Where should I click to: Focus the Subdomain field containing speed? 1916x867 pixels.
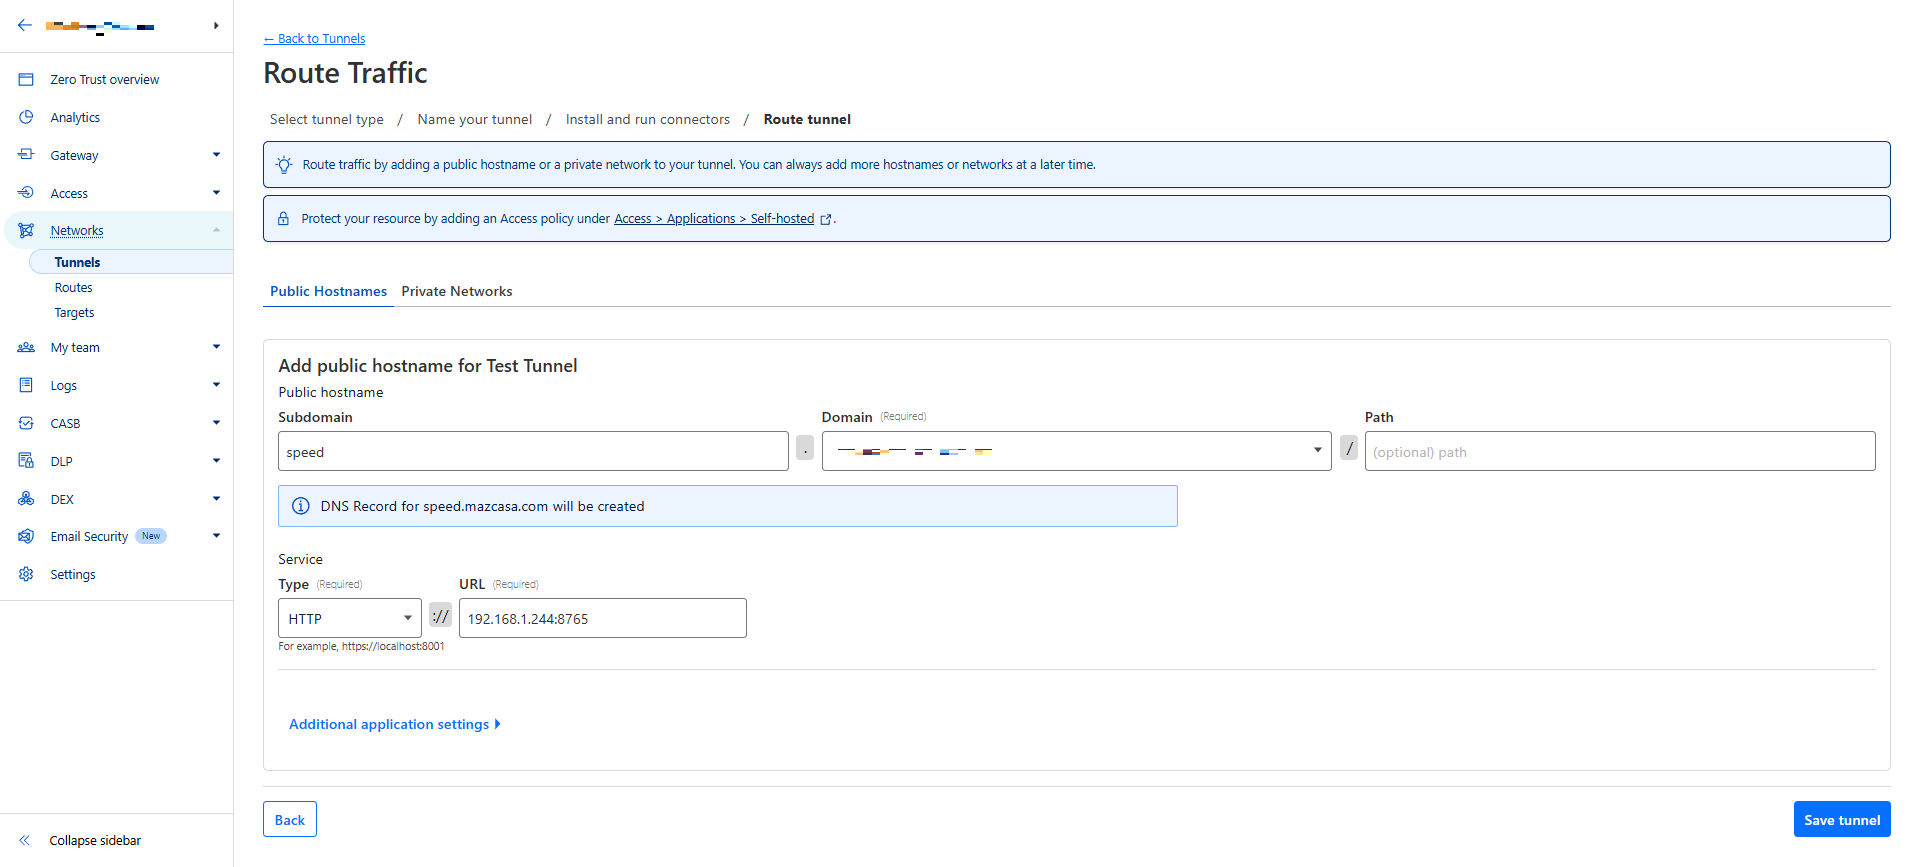[x=533, y=451]
